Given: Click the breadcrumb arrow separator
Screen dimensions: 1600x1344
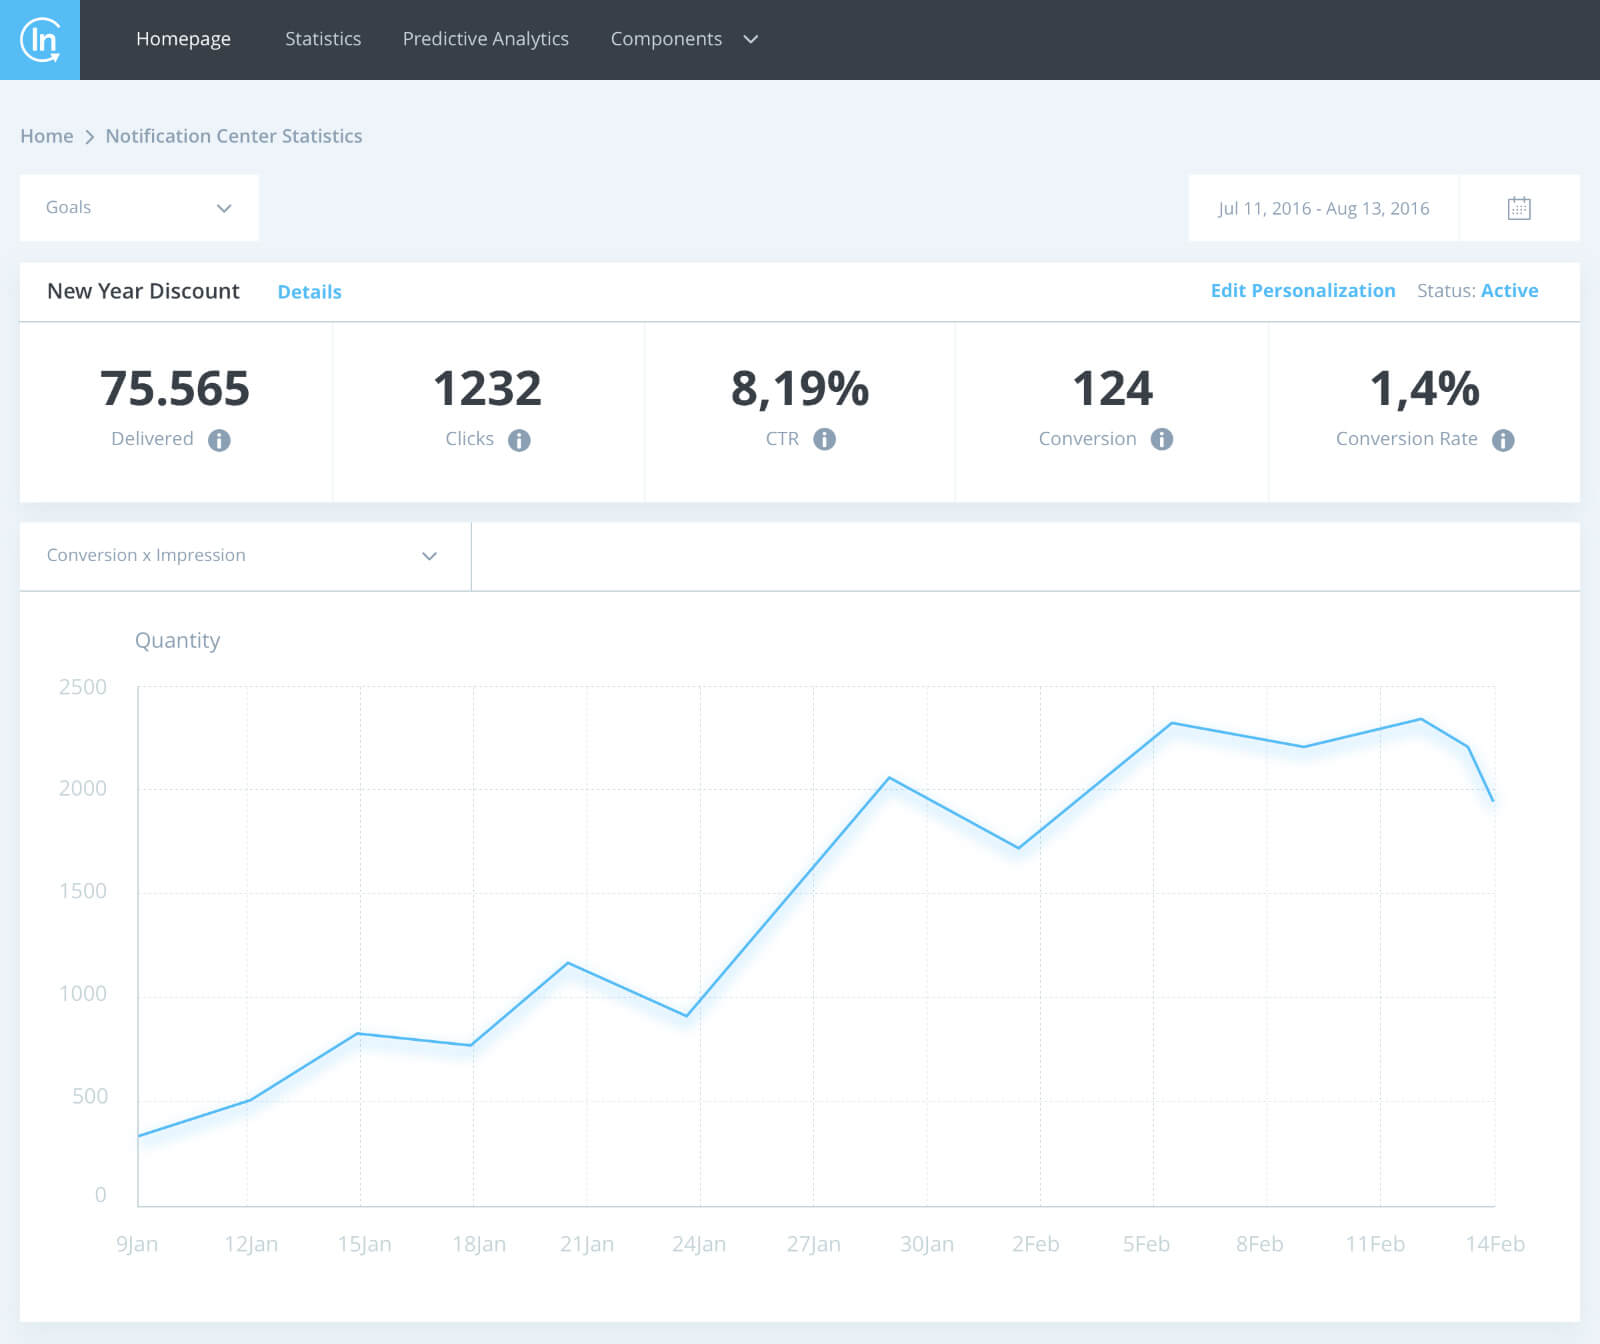Looking at the screenshot, I should (x=89, y=137).
